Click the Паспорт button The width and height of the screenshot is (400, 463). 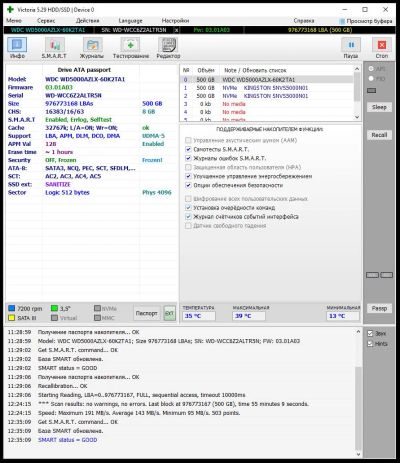[146, 313]
